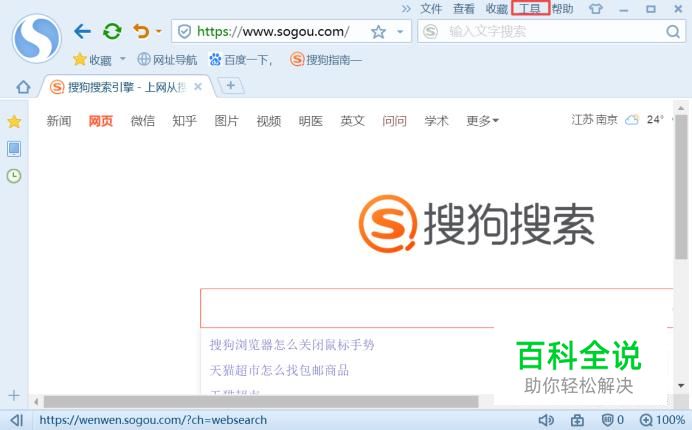Screen dimensions: 692x430
Task: Click the shield security icon in address bar
Action: pos(184,31)
